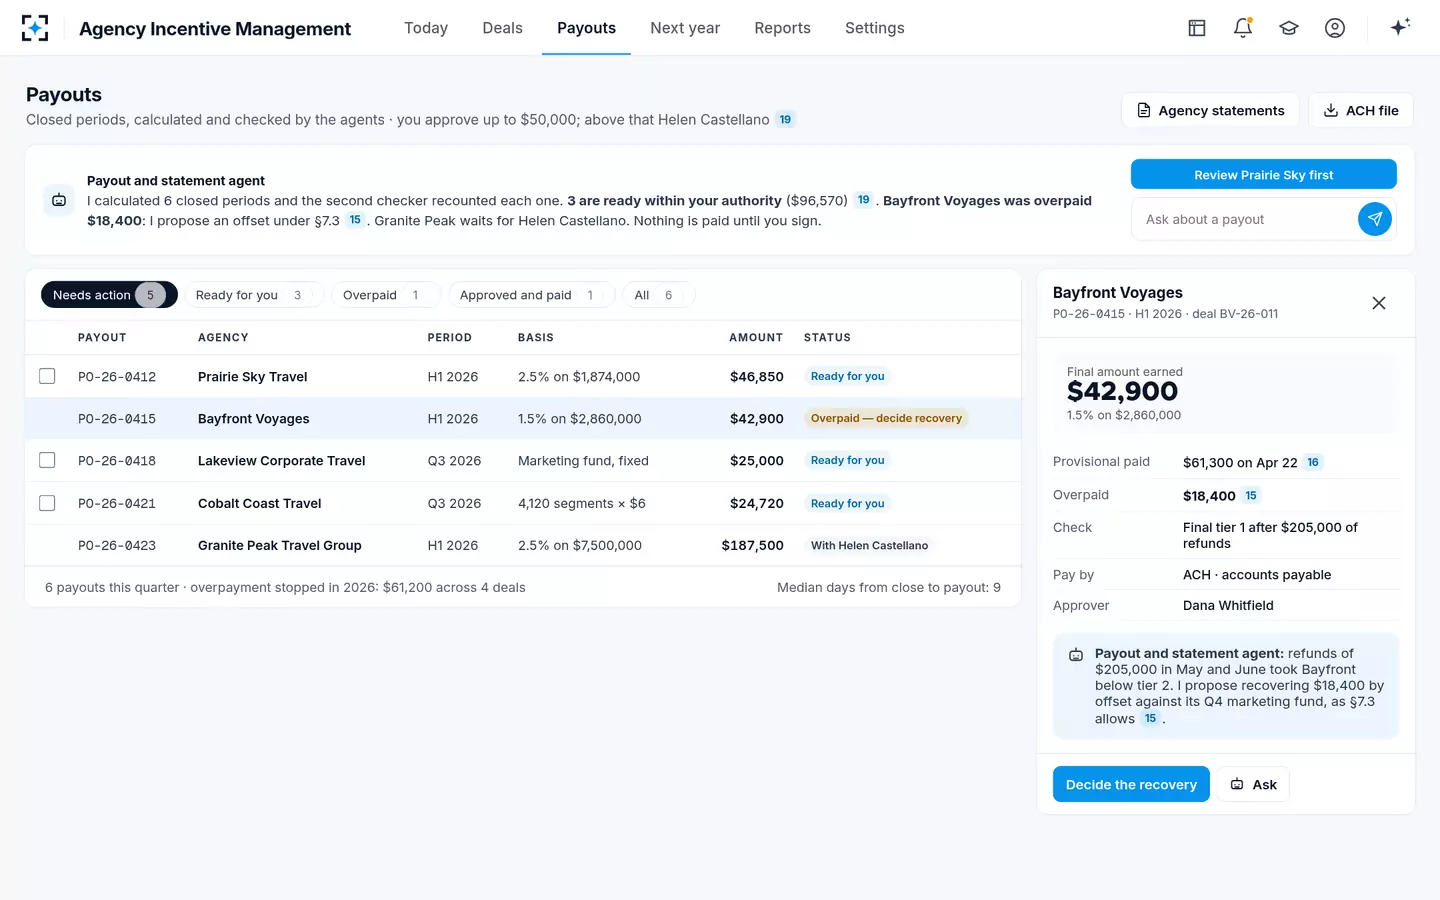1440x900 pixels.
Task: Select the Lakeview Corporate Travel payout checkbox
Action: click(47, 460)
